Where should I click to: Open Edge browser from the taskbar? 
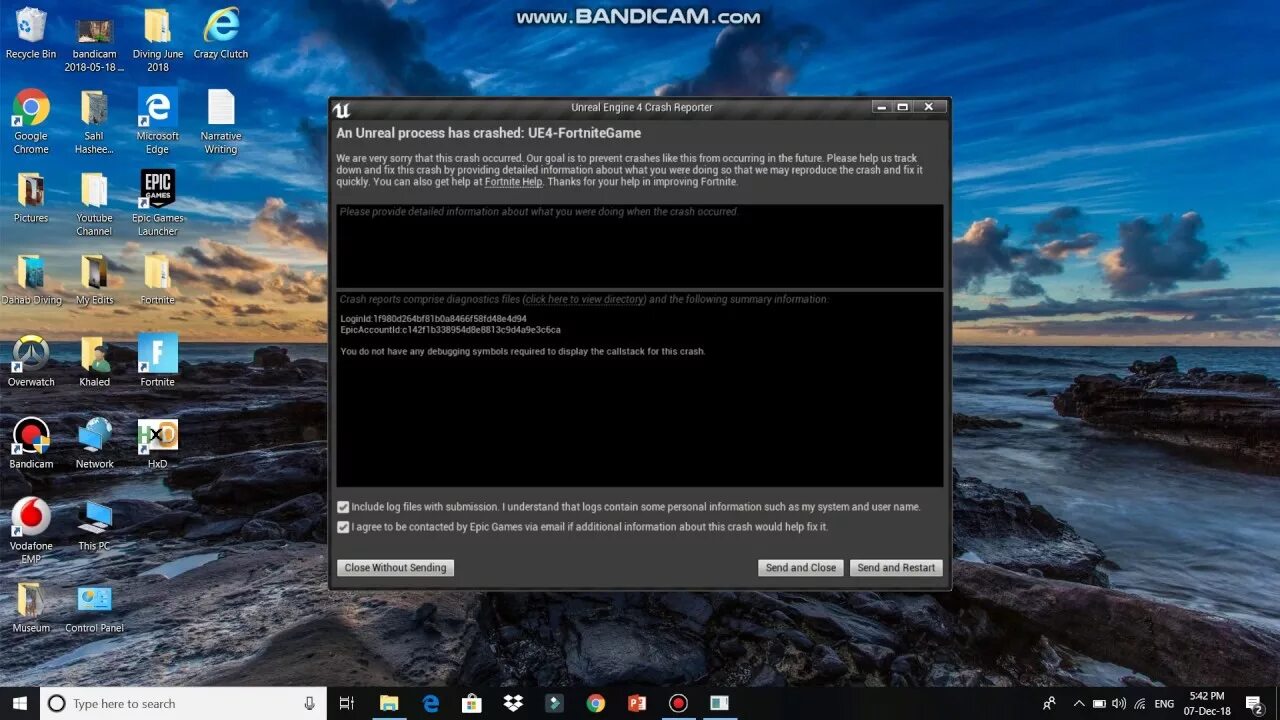click(431, 703)
